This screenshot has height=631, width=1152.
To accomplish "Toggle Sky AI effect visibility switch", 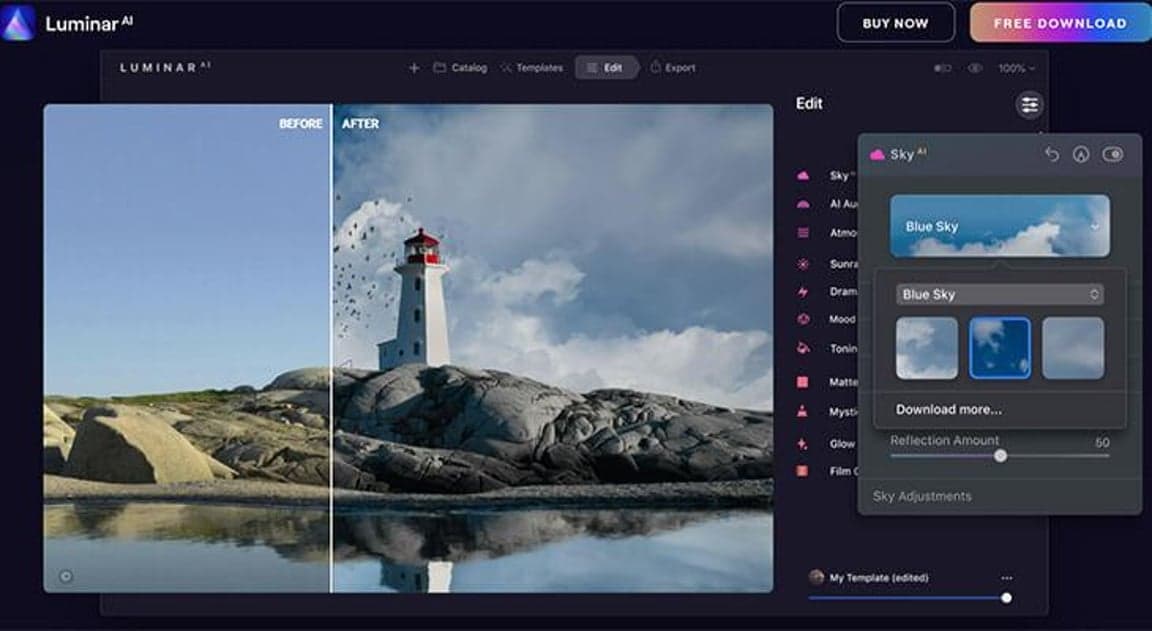I will pos(1112,155).
